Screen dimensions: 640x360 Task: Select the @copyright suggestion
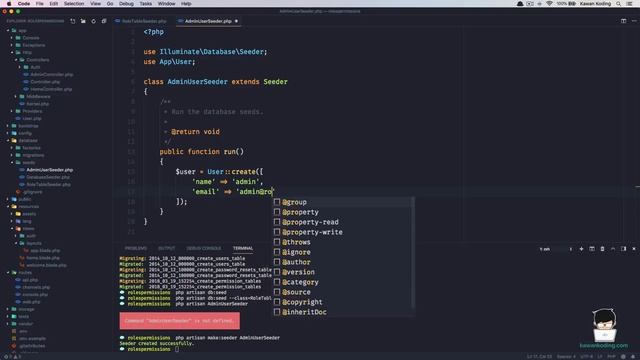coord(343,302)
